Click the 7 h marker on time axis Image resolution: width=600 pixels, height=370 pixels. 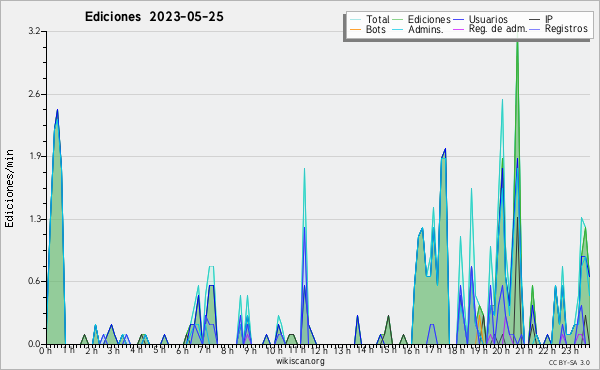coord(205,350)
